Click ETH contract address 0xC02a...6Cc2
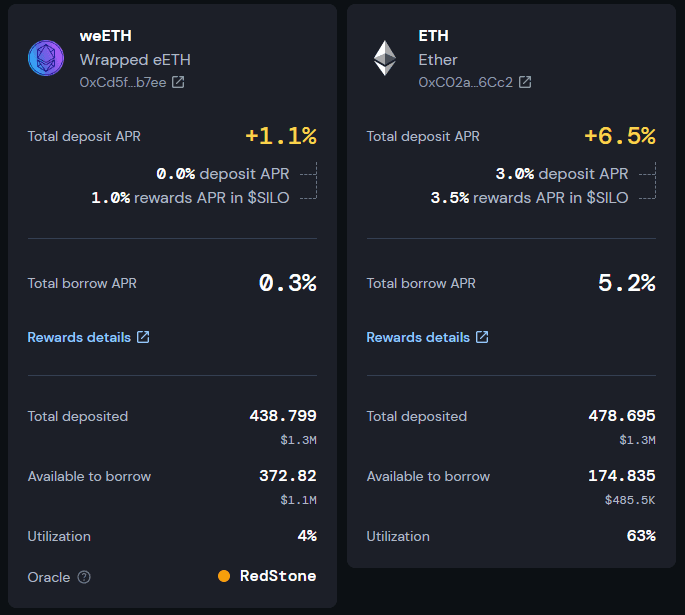Viewport: 685px width, 615px height. [465, 82]
